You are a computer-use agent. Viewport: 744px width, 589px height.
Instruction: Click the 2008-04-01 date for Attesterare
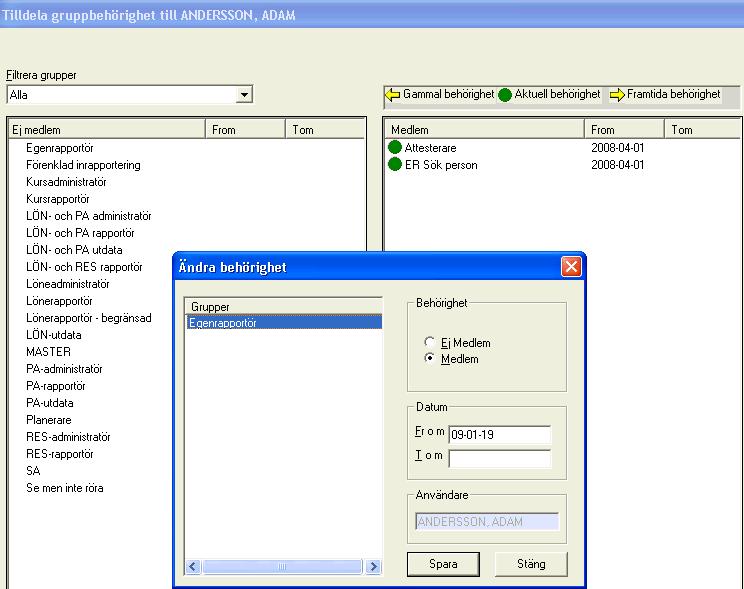617,148
